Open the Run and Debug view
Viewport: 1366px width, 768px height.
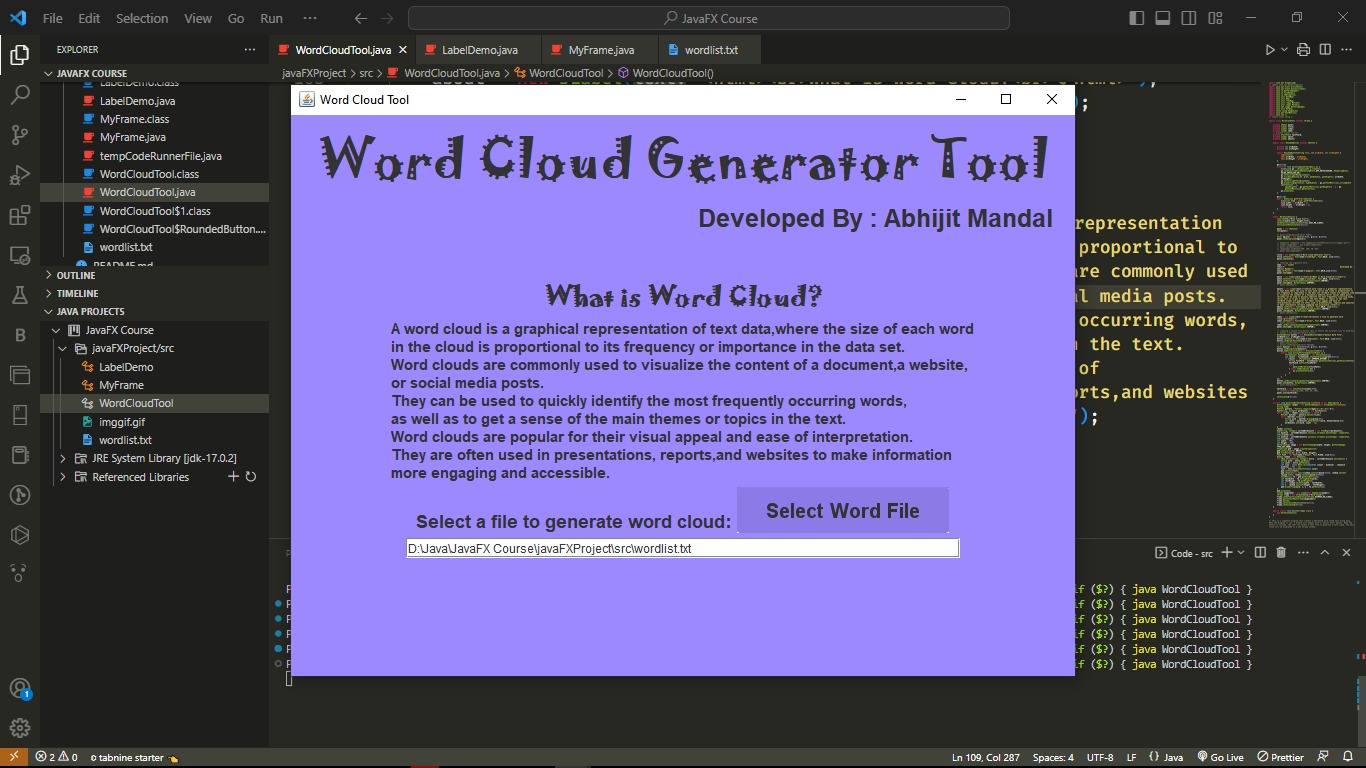click(20, 175)
